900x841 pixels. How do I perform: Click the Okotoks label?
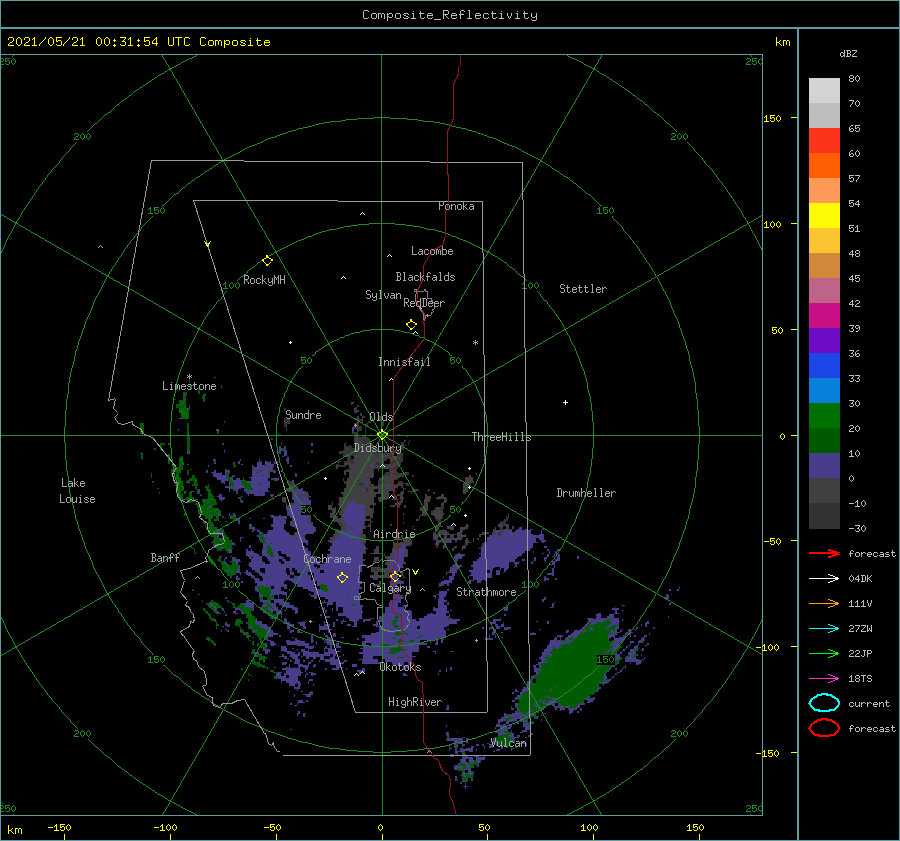[400, 667]
